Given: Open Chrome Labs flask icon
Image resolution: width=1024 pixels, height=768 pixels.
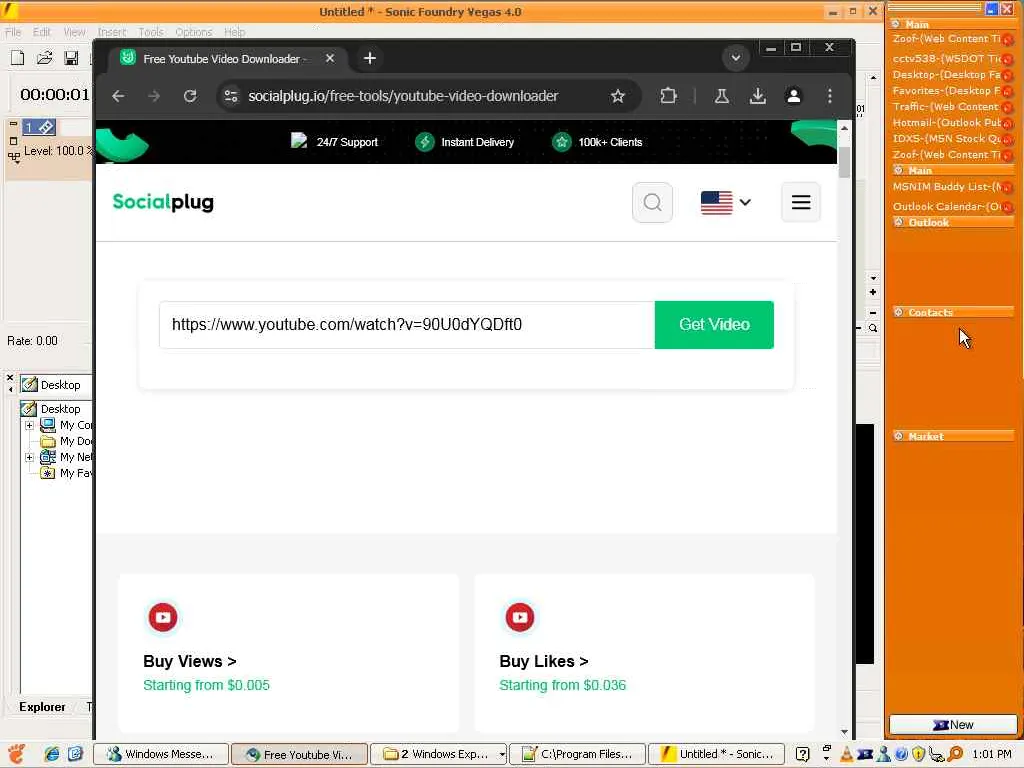Looking at the screenshot, I should pyautogui.click(x=722, y=96).
